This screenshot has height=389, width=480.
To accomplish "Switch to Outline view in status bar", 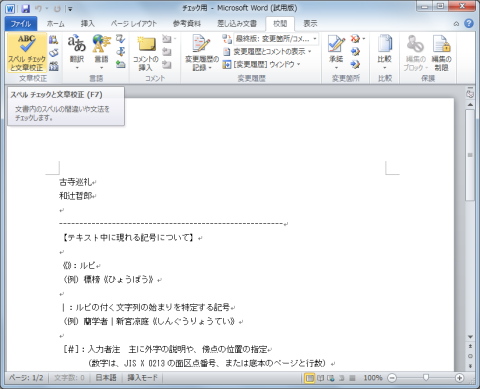I will (x=341, y=378).
